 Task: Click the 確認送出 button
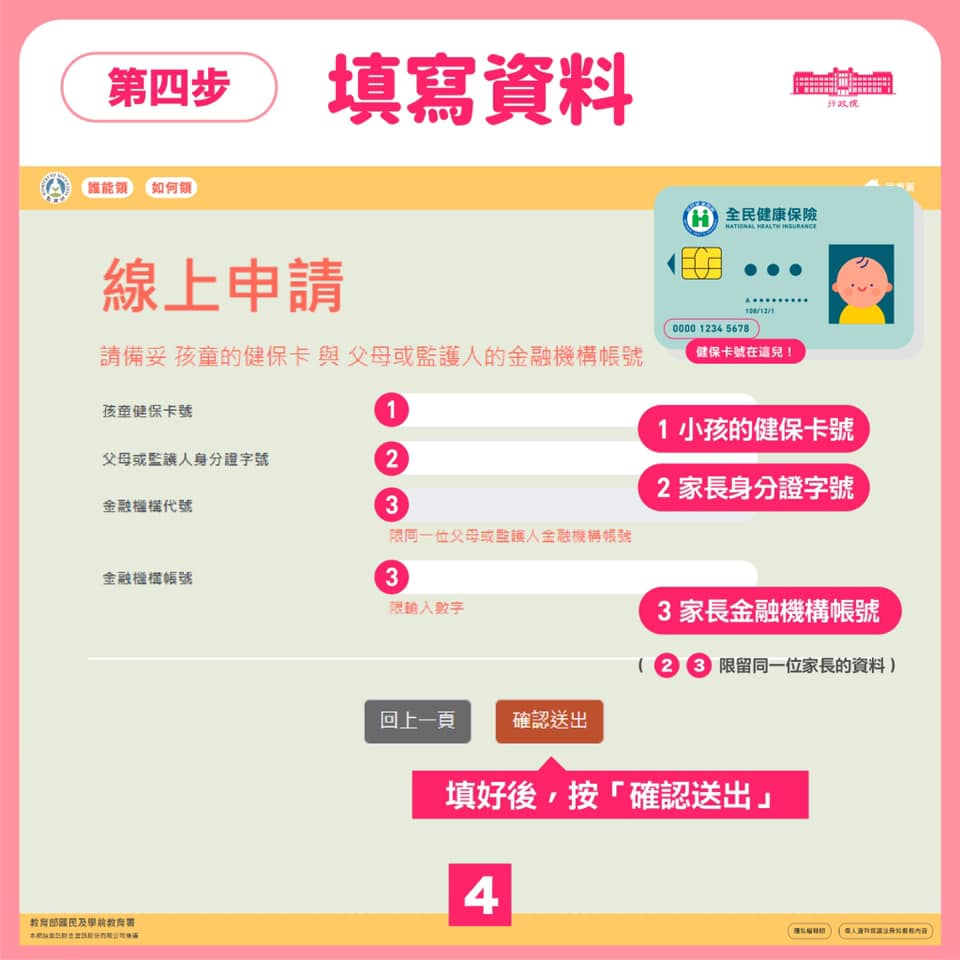tap(549, 721)
